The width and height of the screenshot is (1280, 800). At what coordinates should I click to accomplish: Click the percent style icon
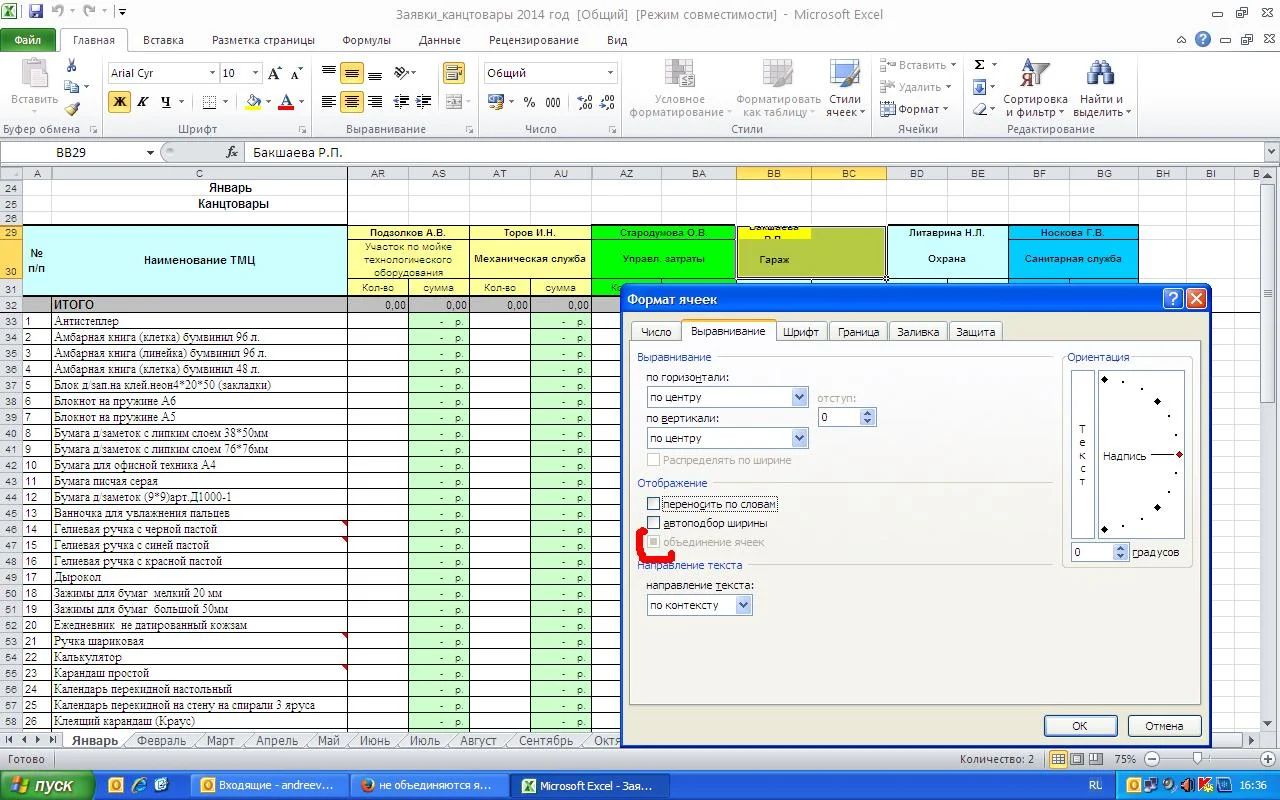[x=528, y=102]
